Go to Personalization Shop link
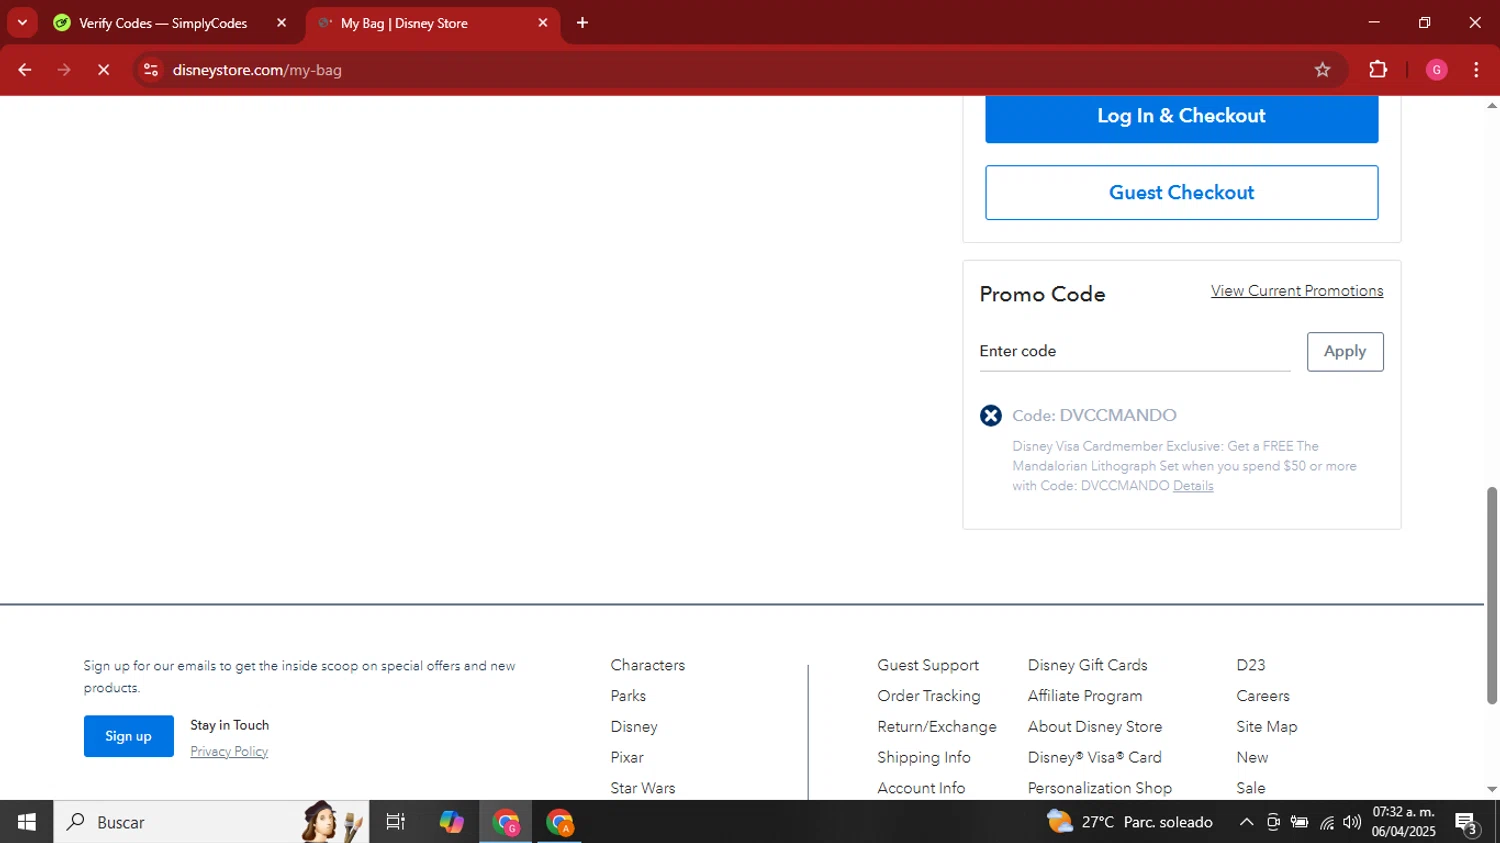The width and height of the screenshot is (1500, 843). point(1100,788)
